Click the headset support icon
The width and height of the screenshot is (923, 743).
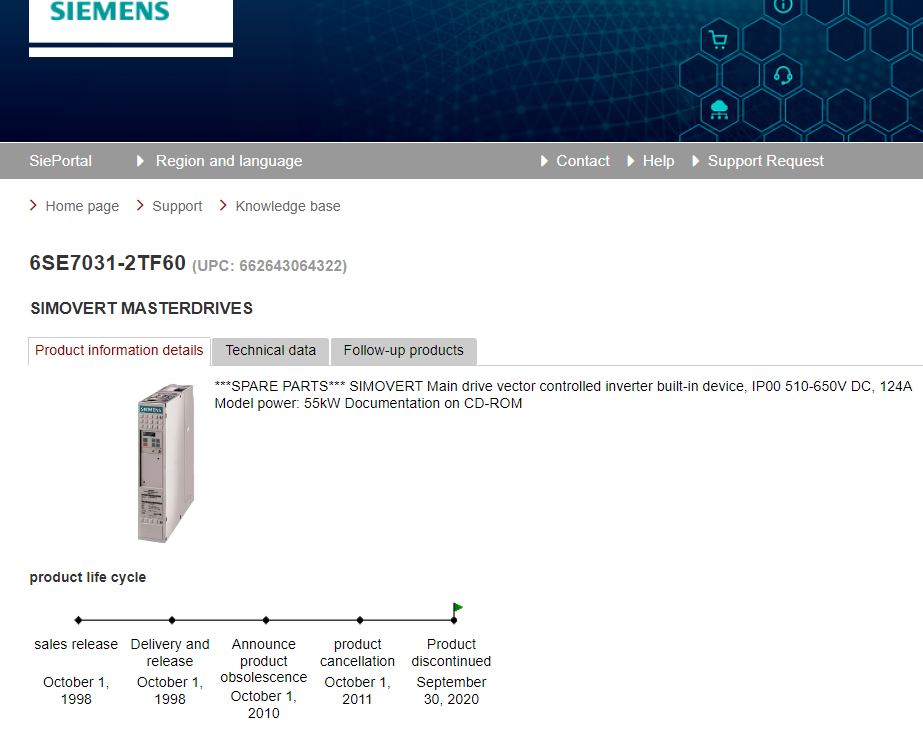(782, 75)
